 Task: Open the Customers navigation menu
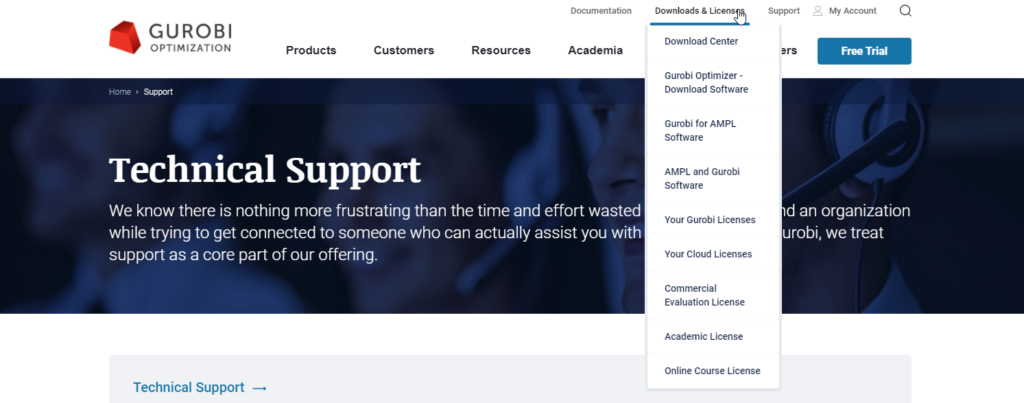click(404, 50)
